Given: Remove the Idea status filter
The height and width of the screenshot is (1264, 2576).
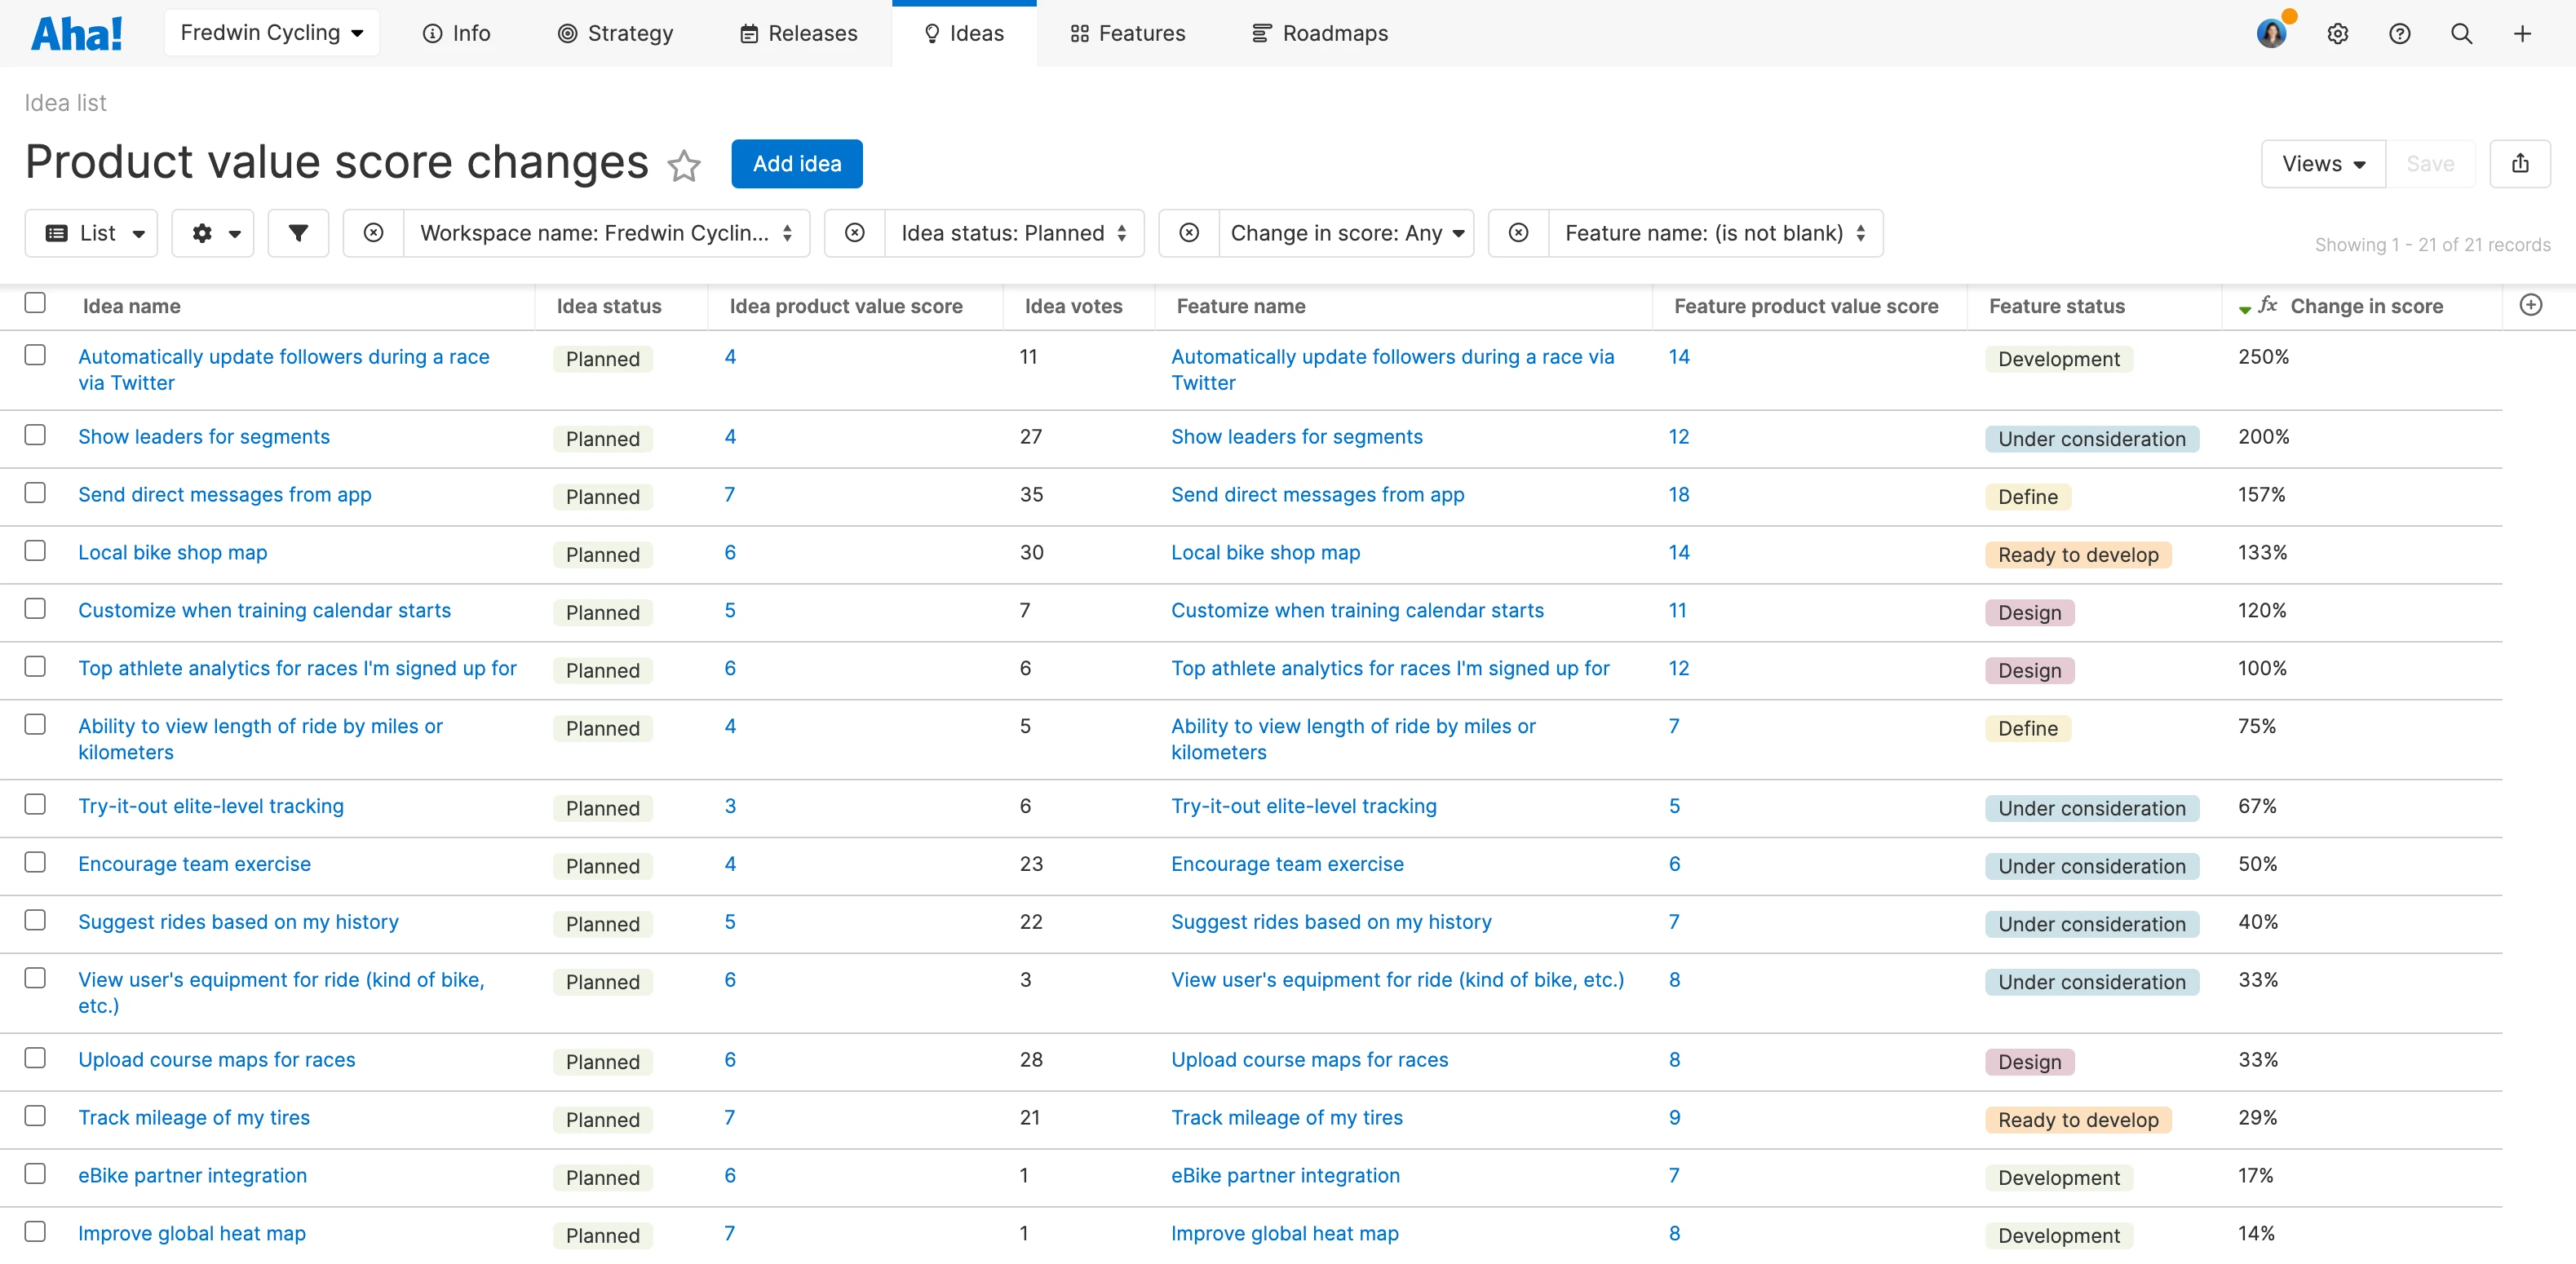Looking at the screenshot, I should coord(854,233).
